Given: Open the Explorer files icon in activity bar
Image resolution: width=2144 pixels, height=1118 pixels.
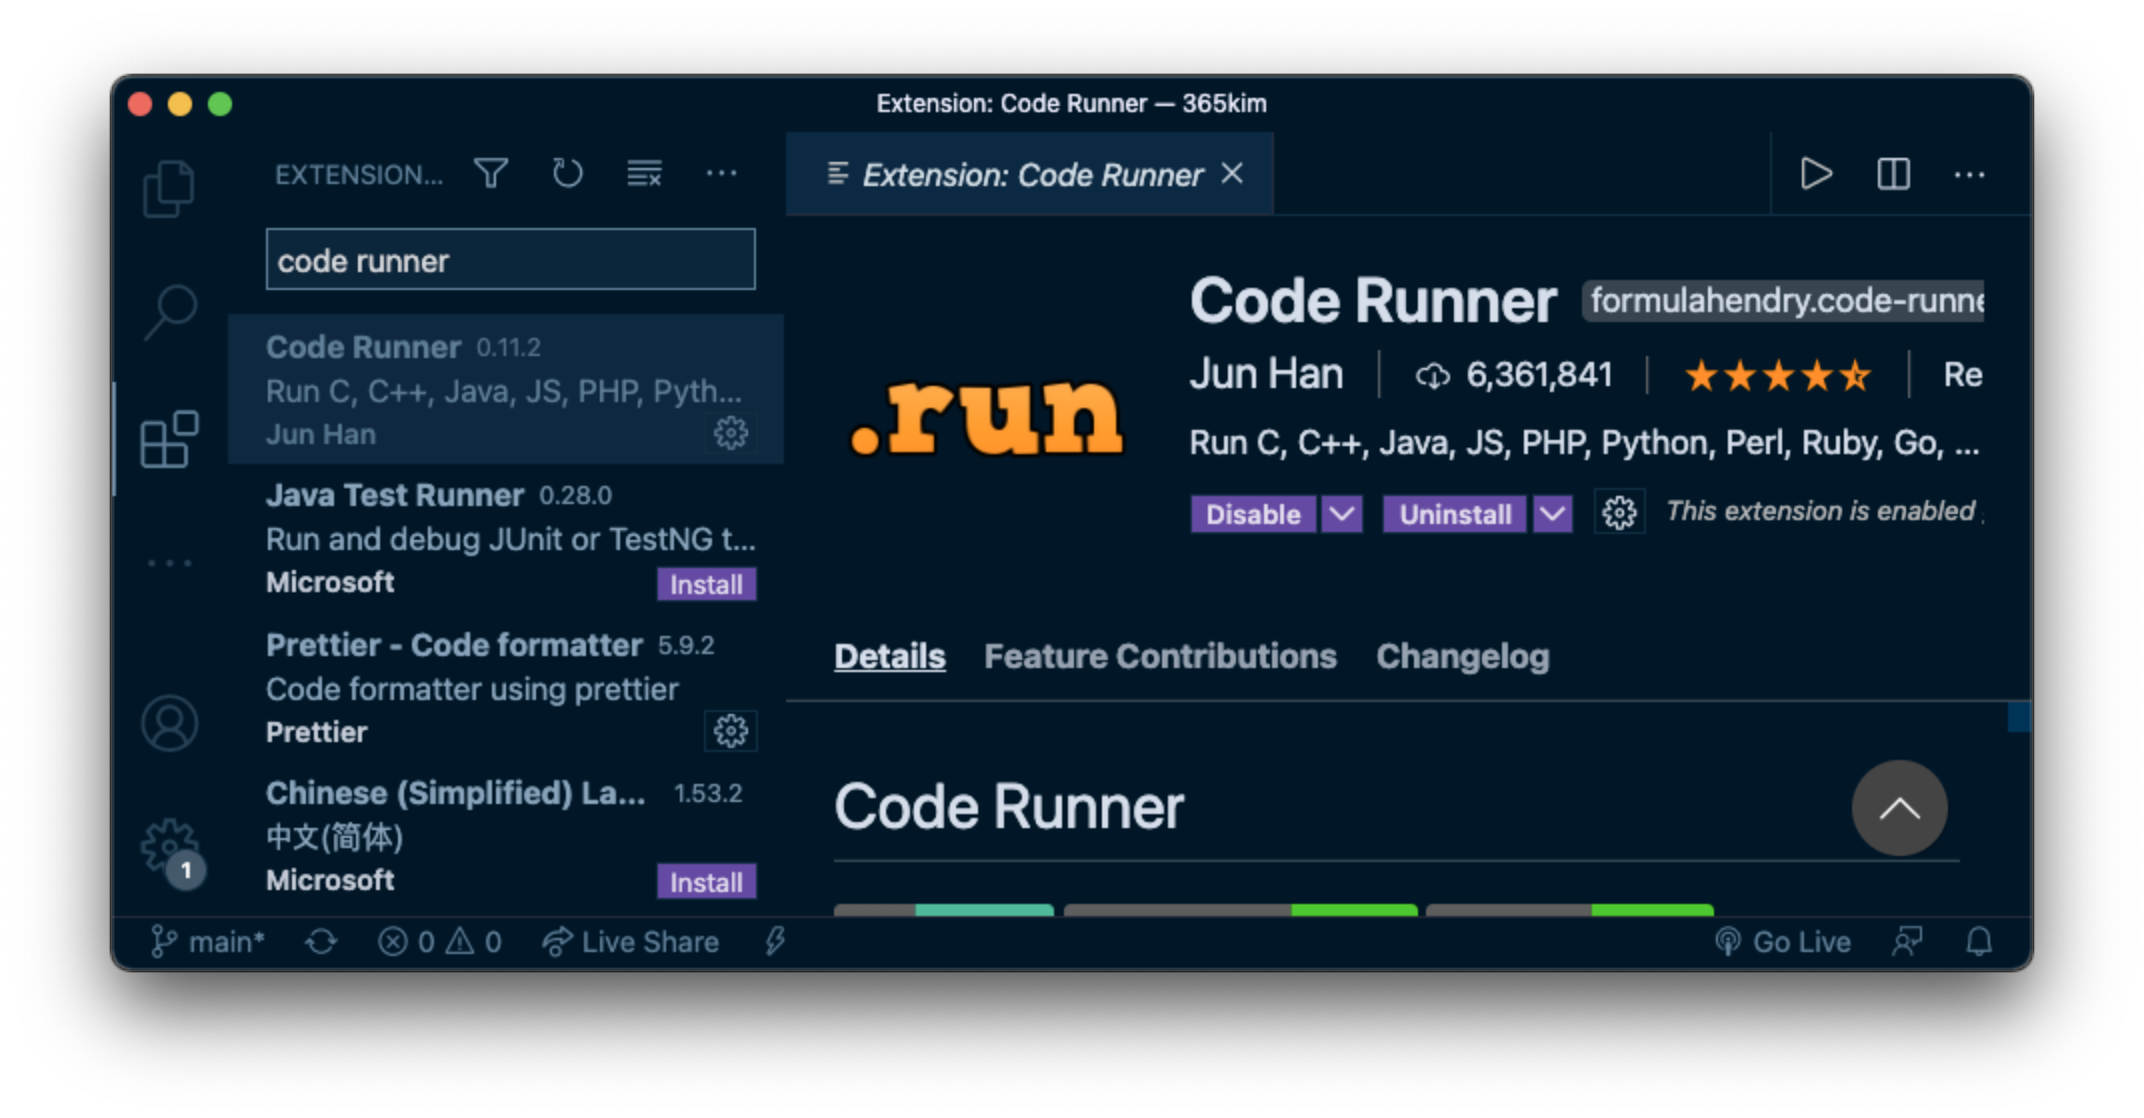Looking at the screenshot, I should point(168,188).
